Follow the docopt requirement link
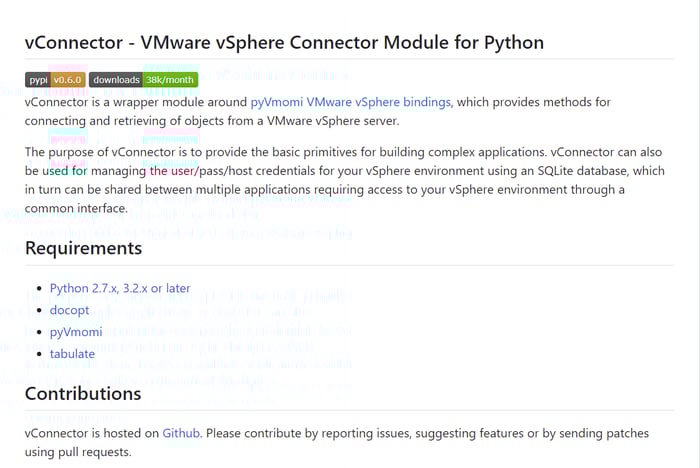700x468 pixels. click(70, 310)
